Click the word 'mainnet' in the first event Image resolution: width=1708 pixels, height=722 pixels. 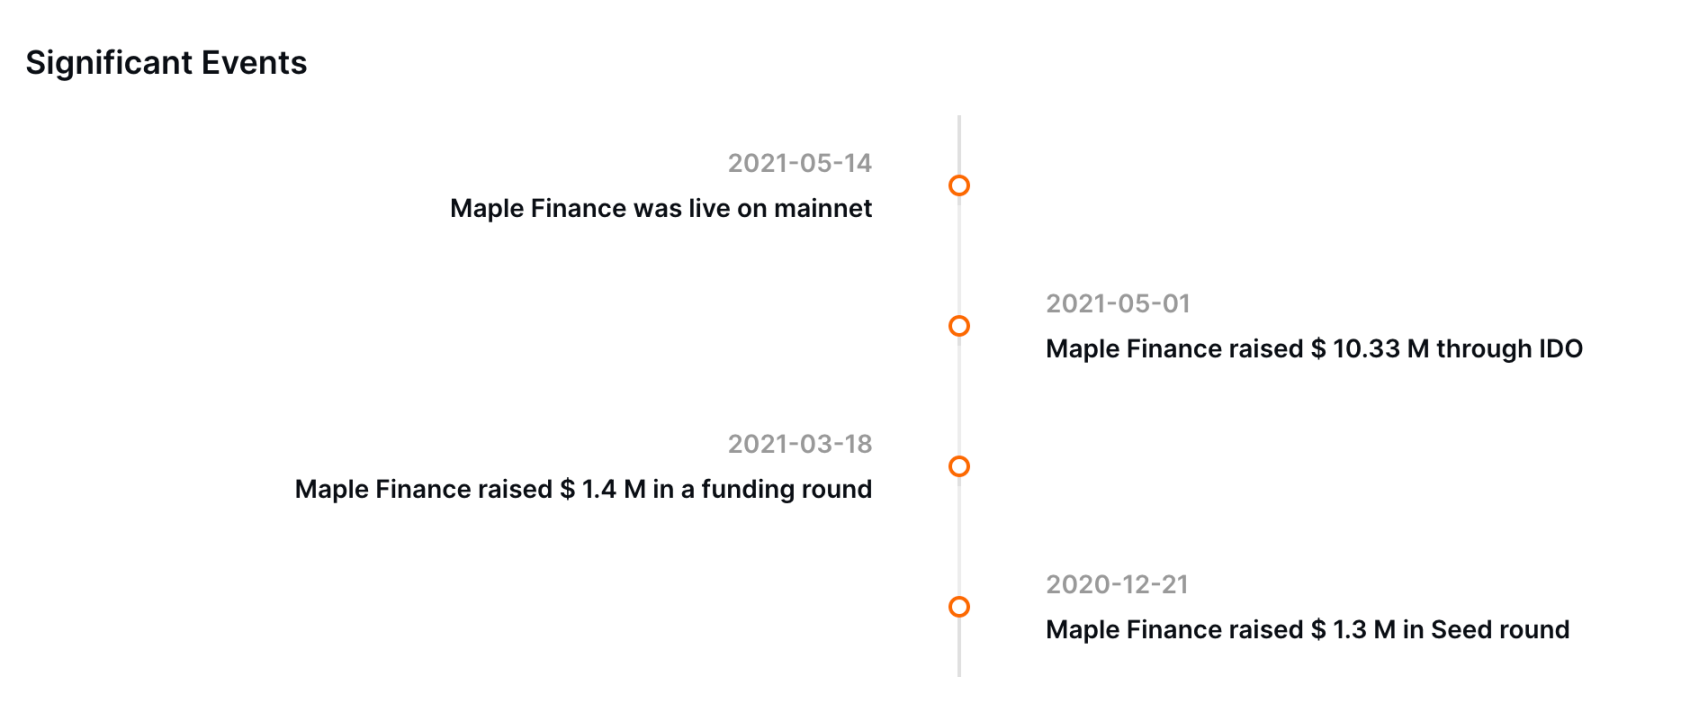tap(823, 208)
